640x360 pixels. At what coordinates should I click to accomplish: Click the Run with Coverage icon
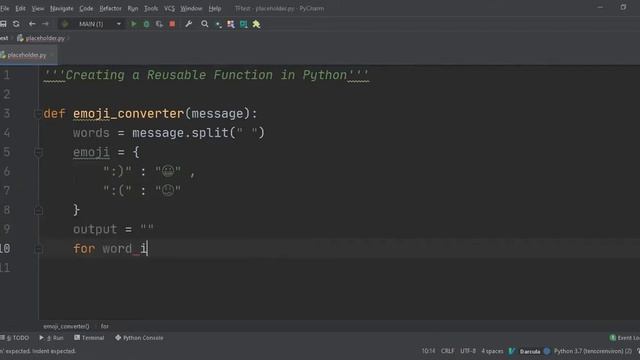pyautogui.click(x=159, y=24)
